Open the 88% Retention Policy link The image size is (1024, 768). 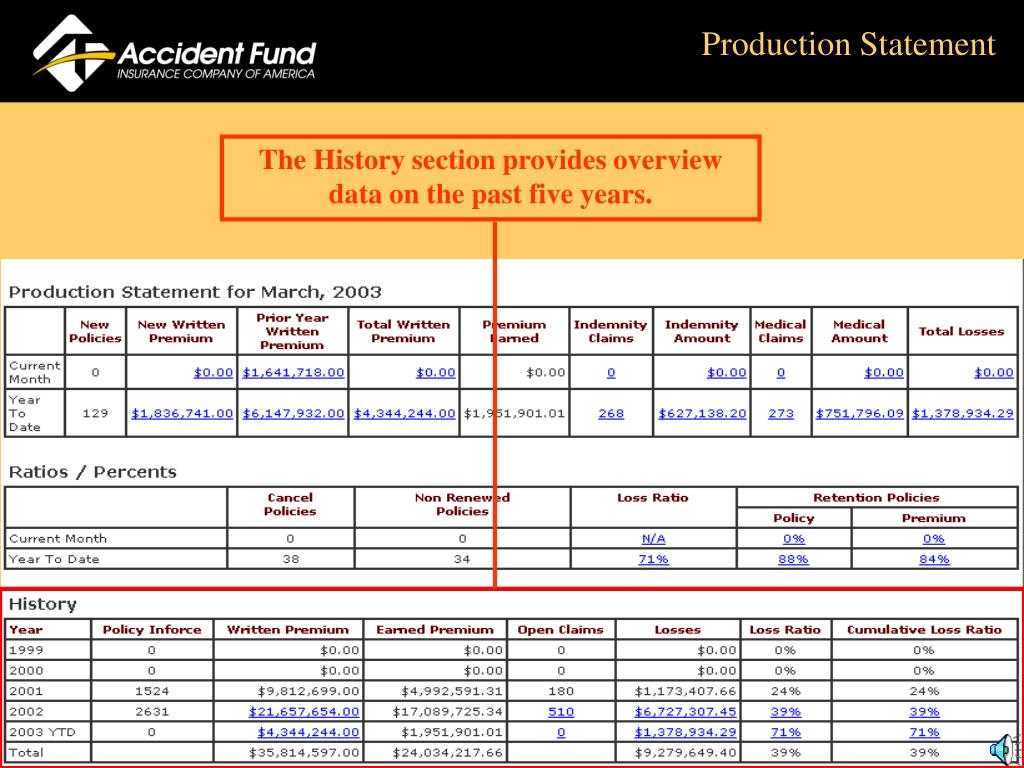[793, 559]
